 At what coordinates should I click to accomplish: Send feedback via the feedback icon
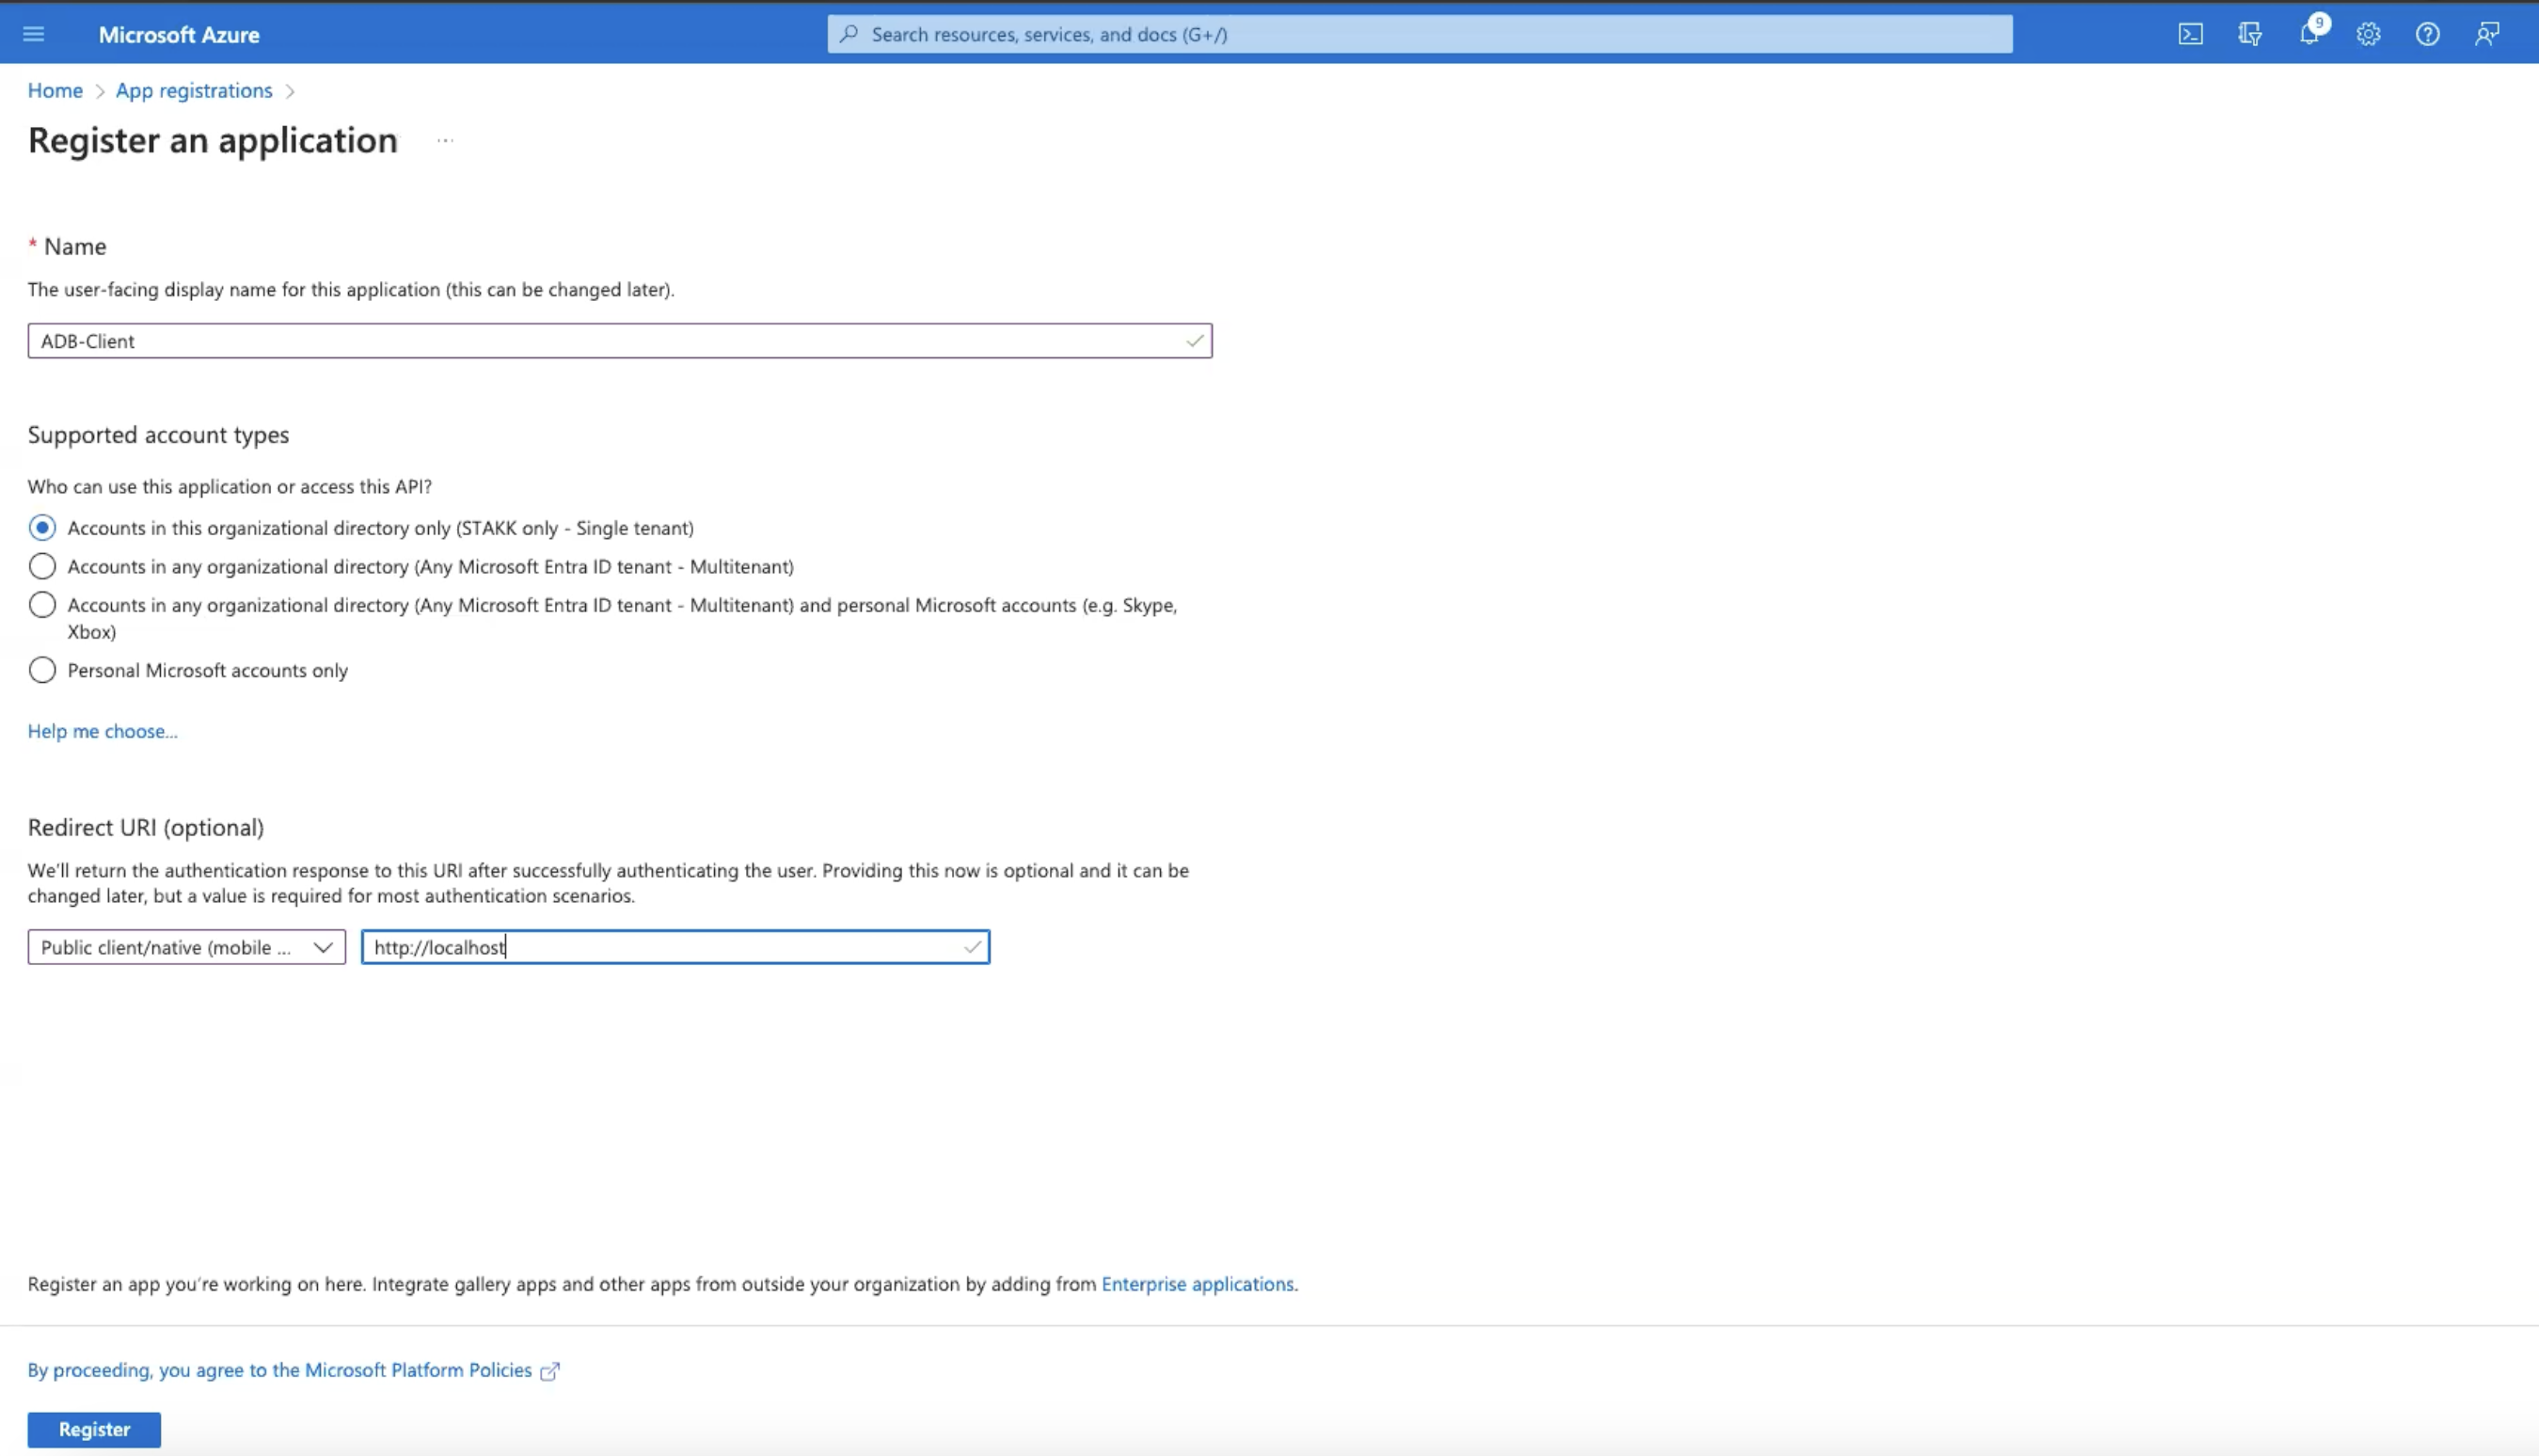click(x=2486, y=33)
